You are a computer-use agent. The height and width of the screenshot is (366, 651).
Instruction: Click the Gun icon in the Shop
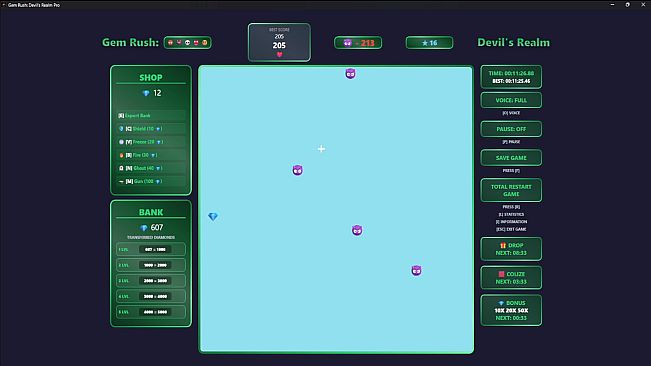pyautogui.click(x=121, y=181)
